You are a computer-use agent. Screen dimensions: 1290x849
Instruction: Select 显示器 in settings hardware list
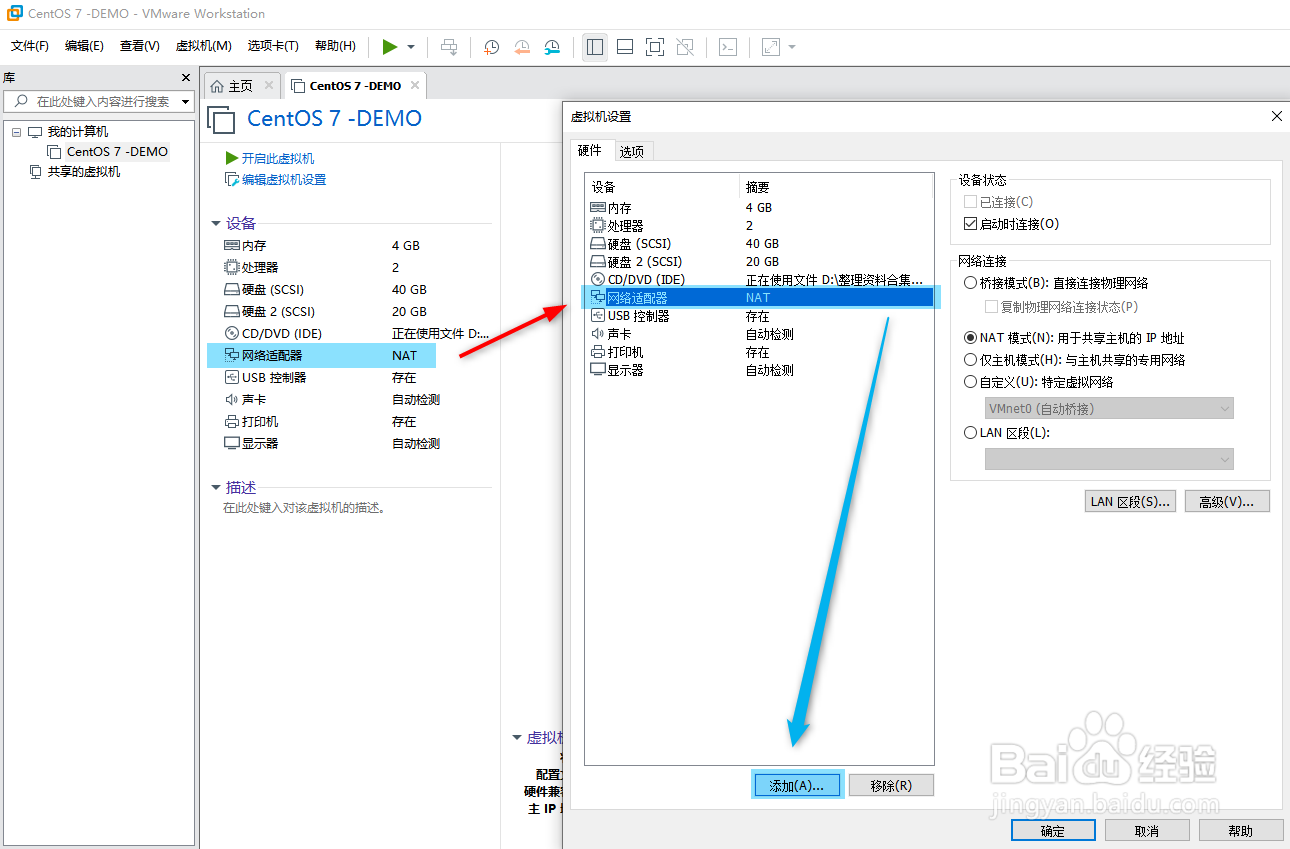[759, 370]
